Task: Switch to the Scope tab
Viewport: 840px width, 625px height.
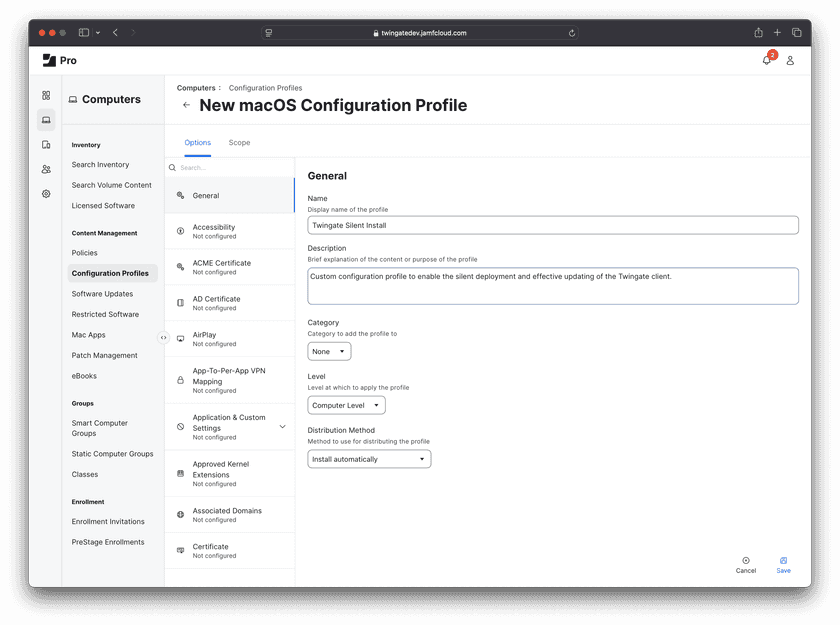Action: click(x=239, y=143)
